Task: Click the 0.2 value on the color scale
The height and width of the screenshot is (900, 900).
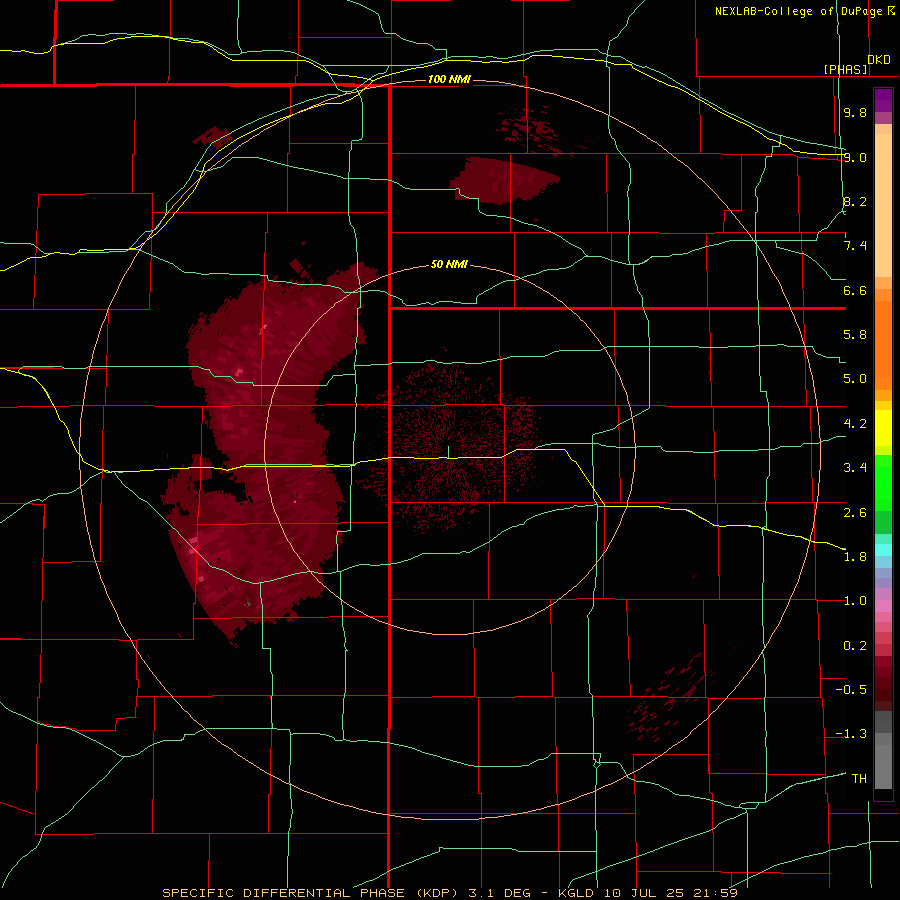Action: click(x=855, y=646)
